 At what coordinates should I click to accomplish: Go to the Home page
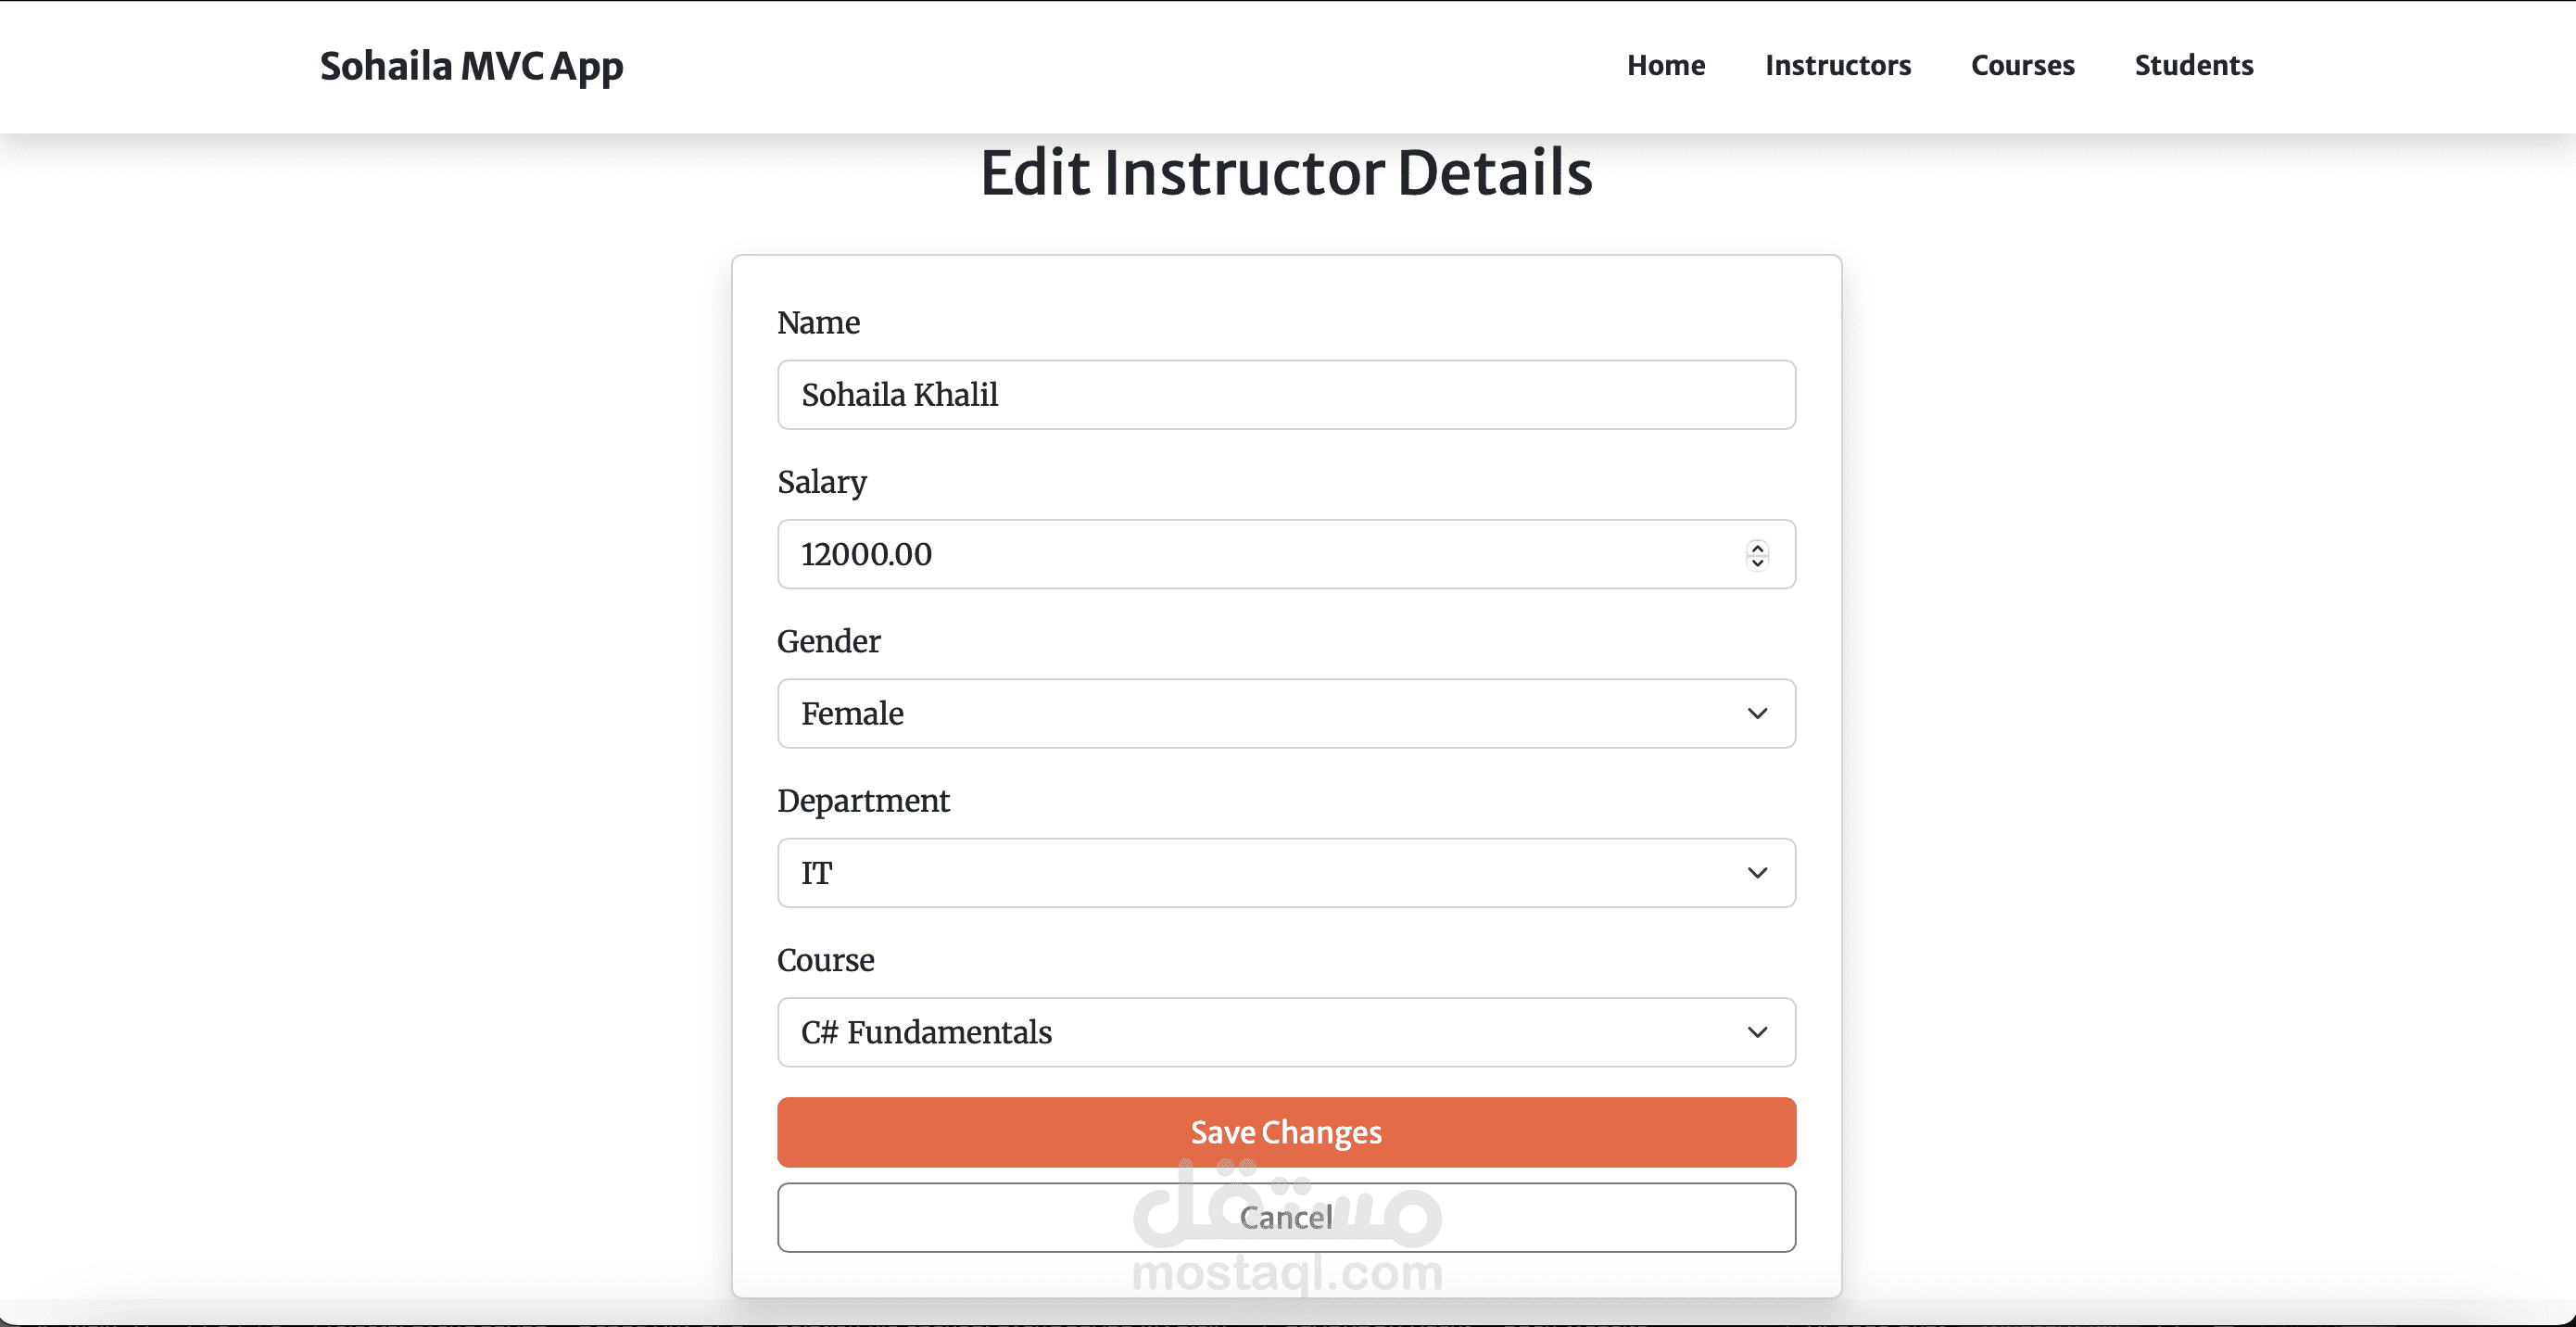point(1665,66)
